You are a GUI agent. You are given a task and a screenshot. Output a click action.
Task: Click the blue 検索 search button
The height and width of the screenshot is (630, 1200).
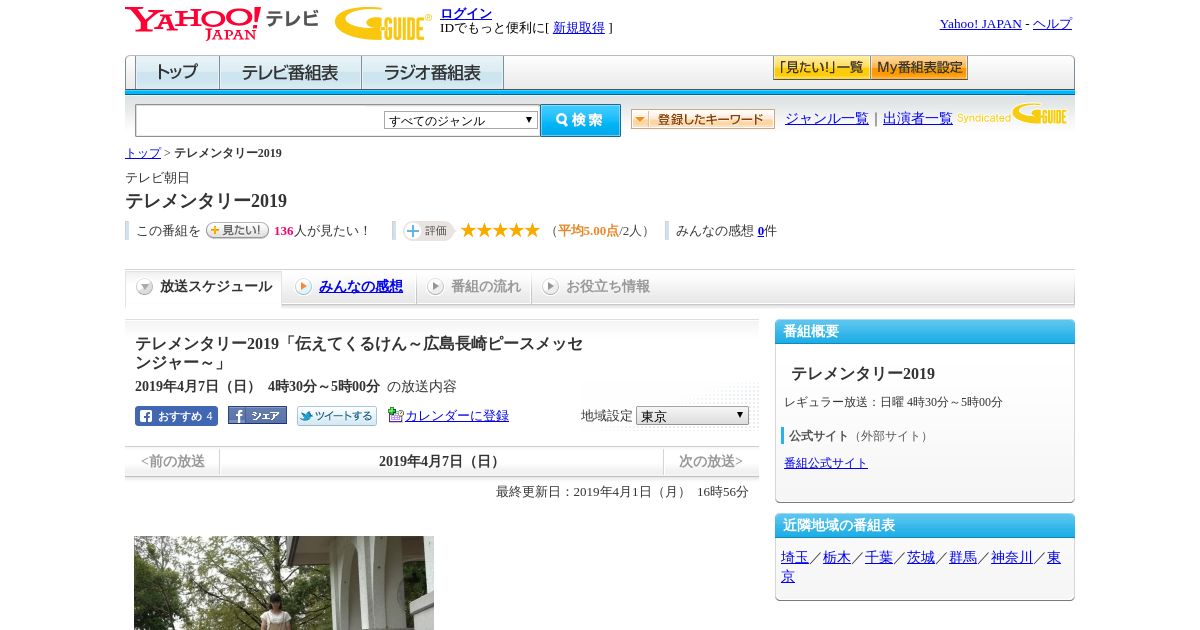coord(580,120)
